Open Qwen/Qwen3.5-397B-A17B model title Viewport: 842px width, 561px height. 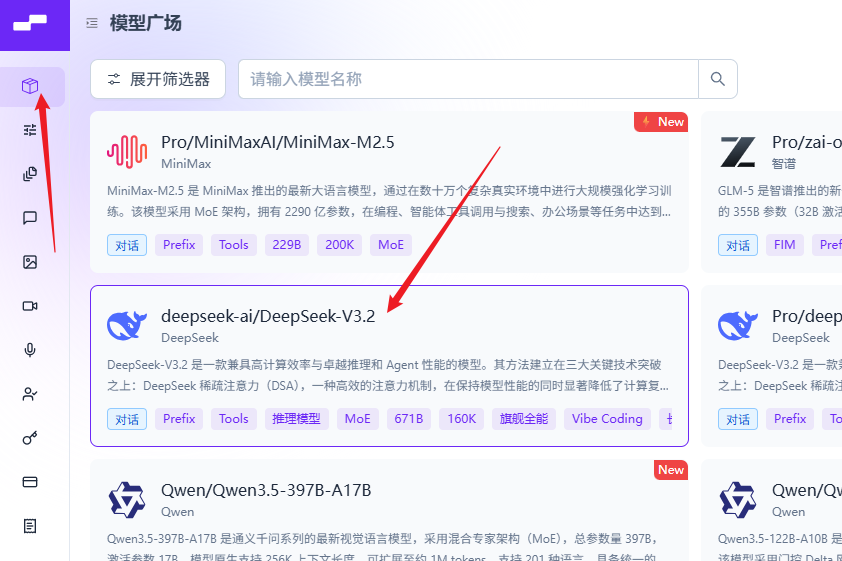(x=266, y=490)
